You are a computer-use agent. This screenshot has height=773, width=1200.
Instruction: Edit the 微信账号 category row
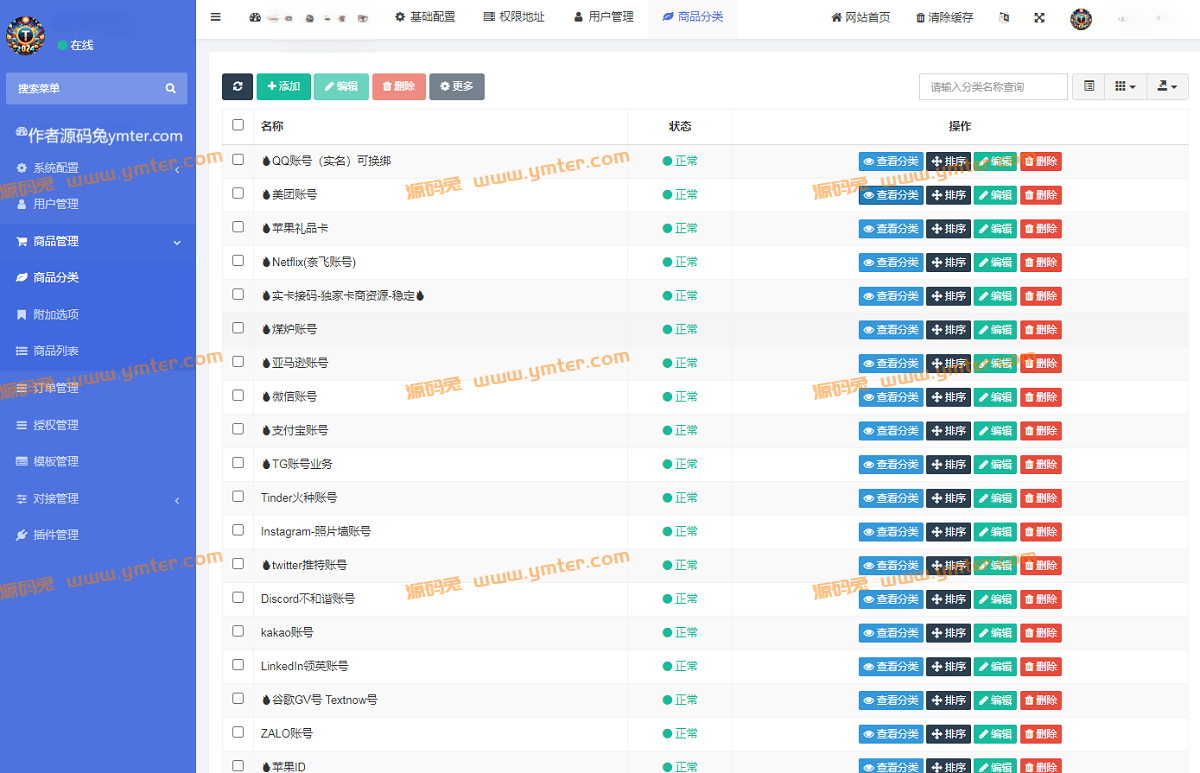coord(995,397)
